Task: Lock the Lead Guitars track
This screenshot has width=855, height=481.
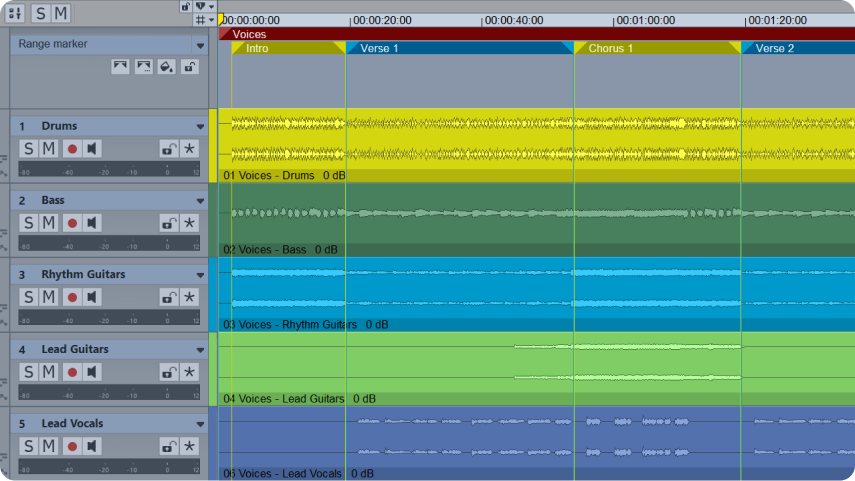Action: (x=169, y=372)
